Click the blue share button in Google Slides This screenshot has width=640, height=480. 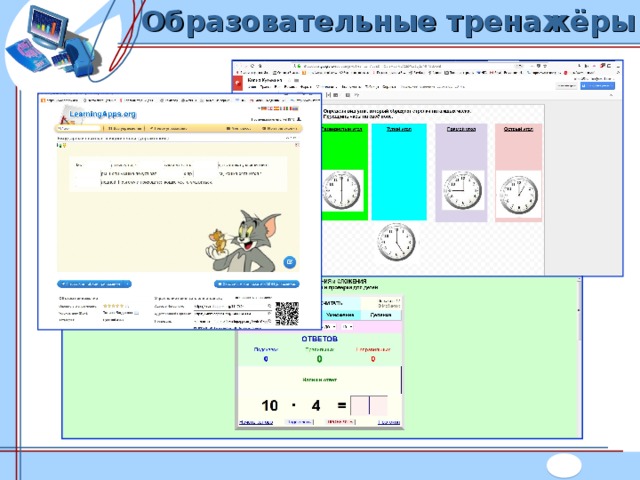(598, 86)
